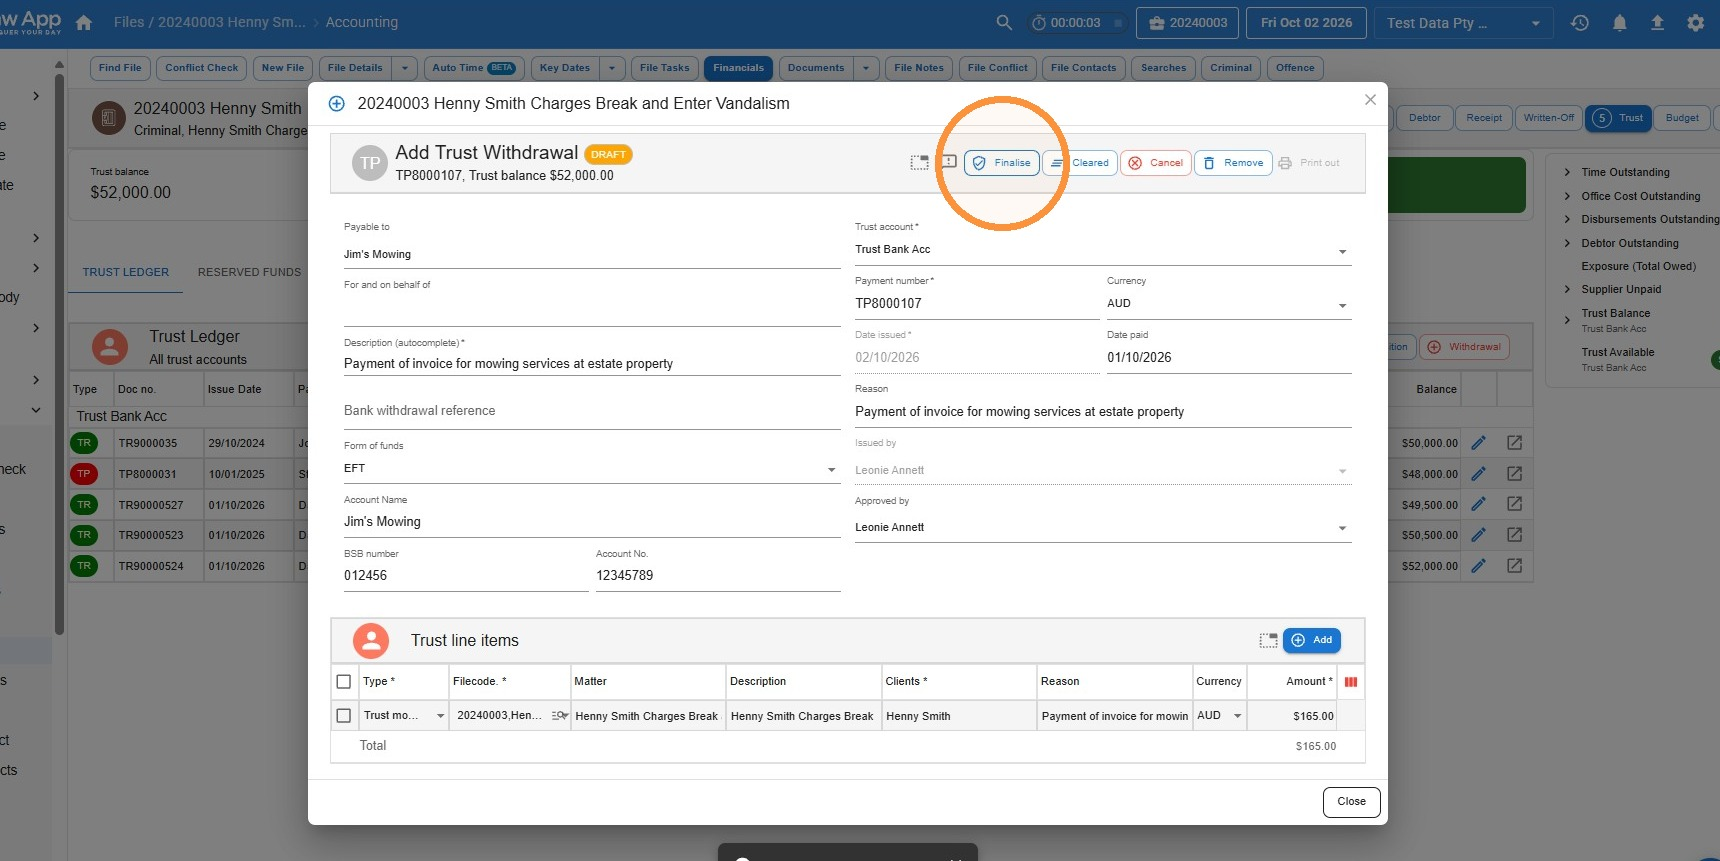Click the Find File button
This screenshot has width=1720, height=861.
tap(120, 68)
